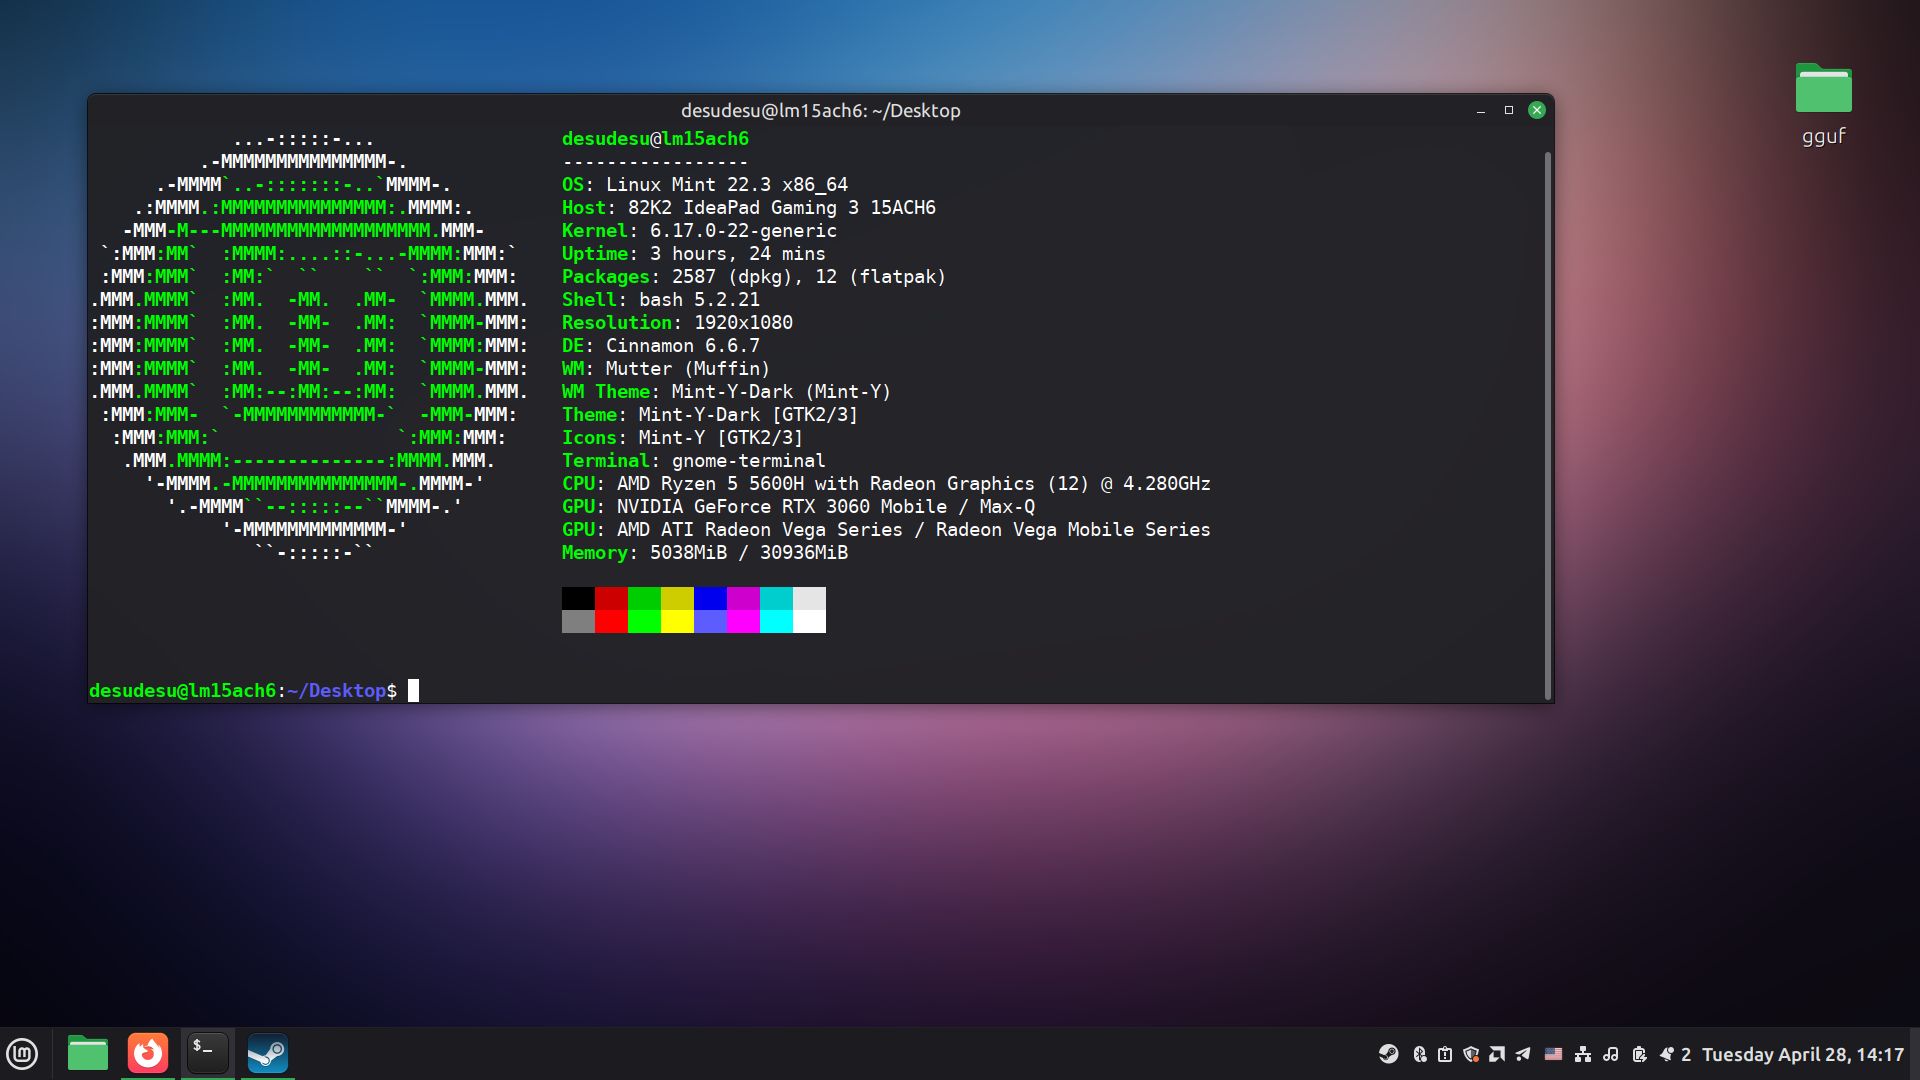
Task: Click the terminal title desudesu@lm15ach6: ~/Desktop
Action: (821, 110)
